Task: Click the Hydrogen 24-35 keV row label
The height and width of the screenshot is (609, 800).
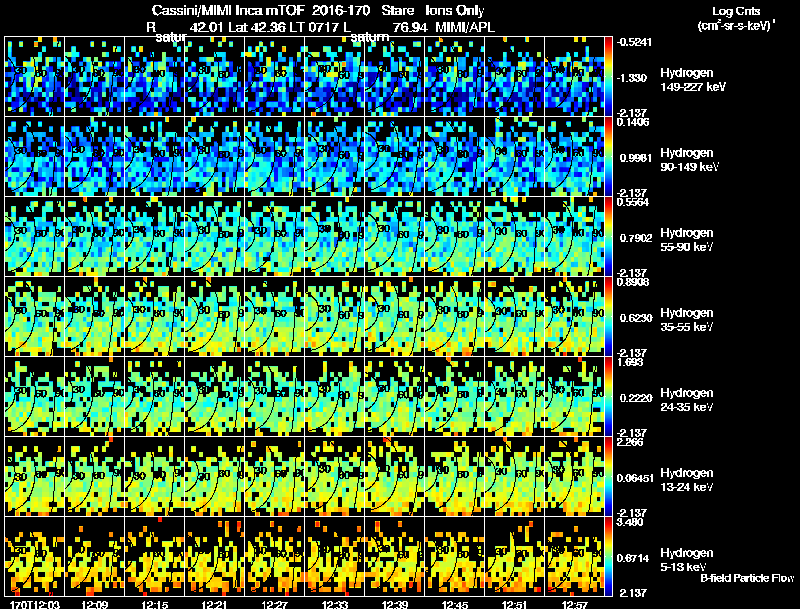Action: point(687,400)
